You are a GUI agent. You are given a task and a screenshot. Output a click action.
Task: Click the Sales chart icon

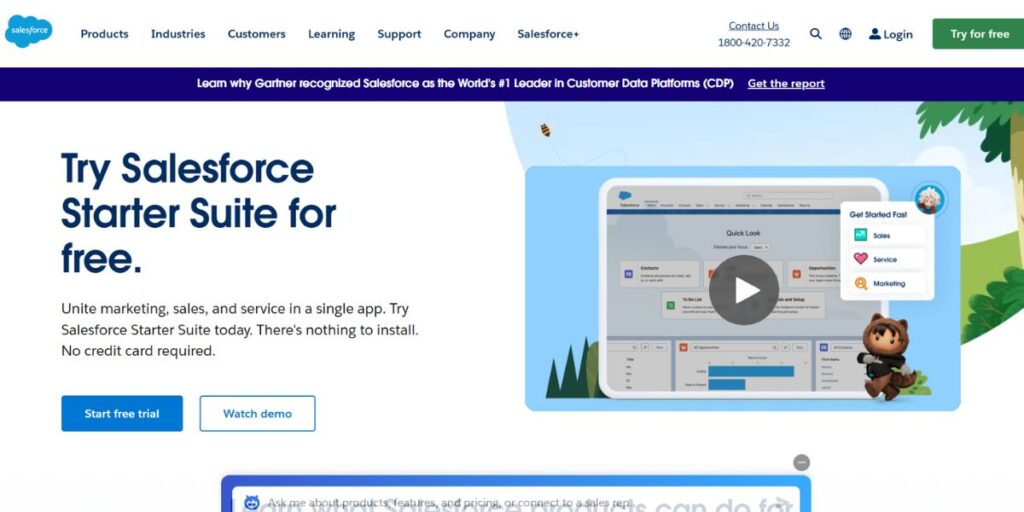(x=861, y=235)
